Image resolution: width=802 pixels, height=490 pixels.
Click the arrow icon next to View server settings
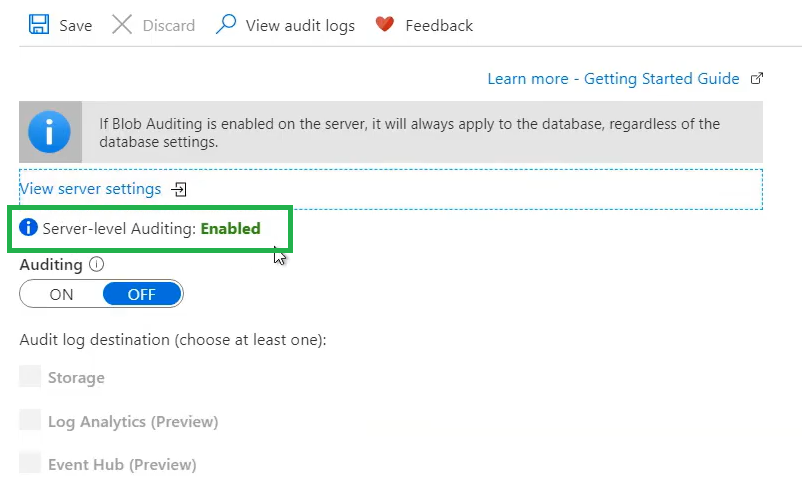pos(179,189)
